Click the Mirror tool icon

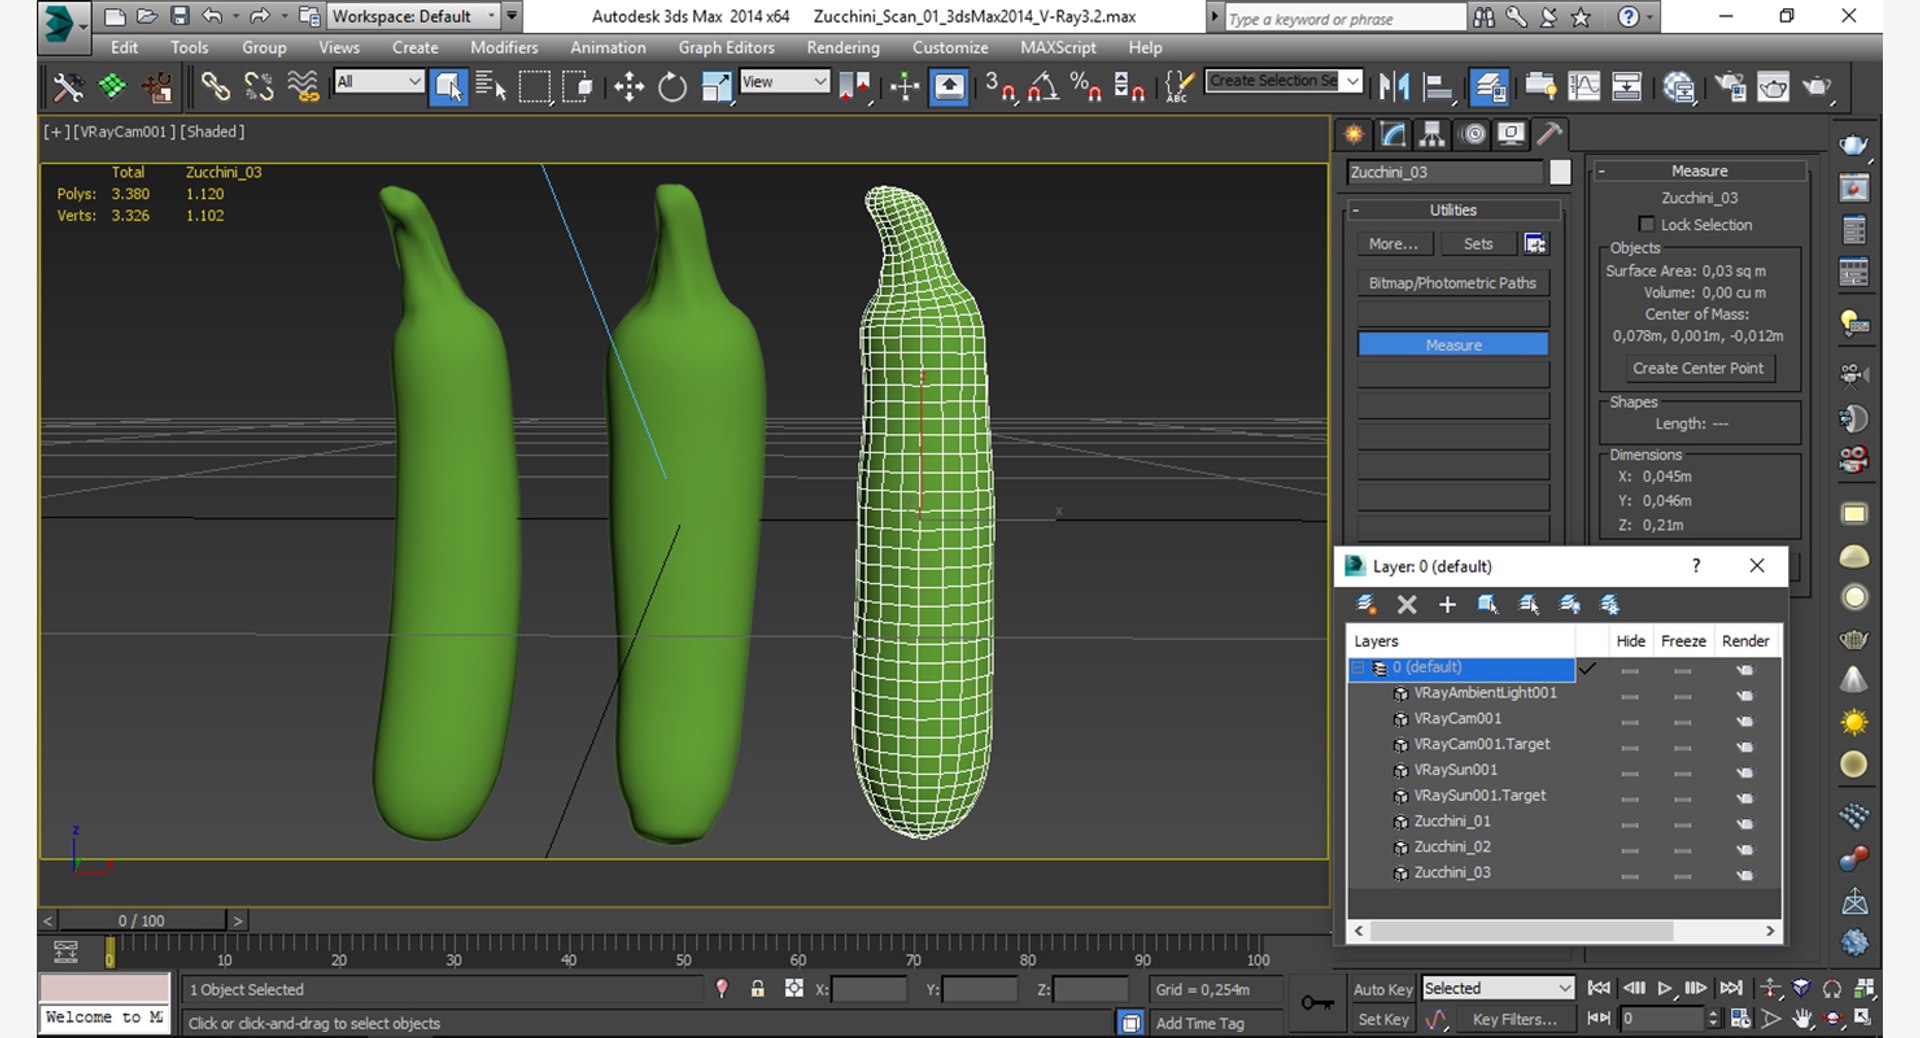[x=1394, y=87]
